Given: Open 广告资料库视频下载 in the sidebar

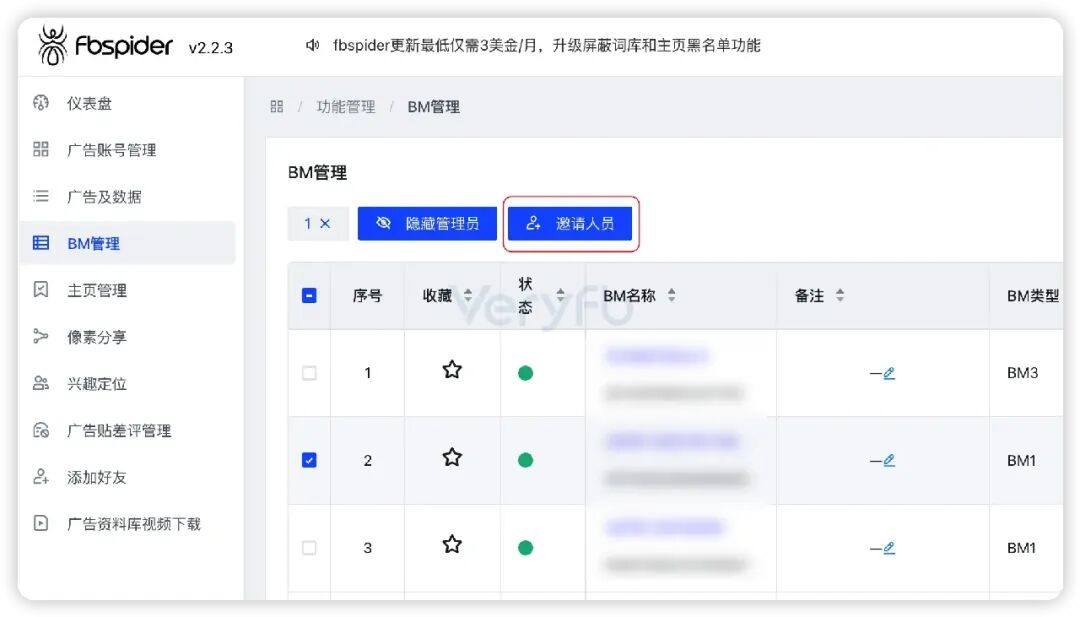Looking at the screenshot, I should [117, 523].
